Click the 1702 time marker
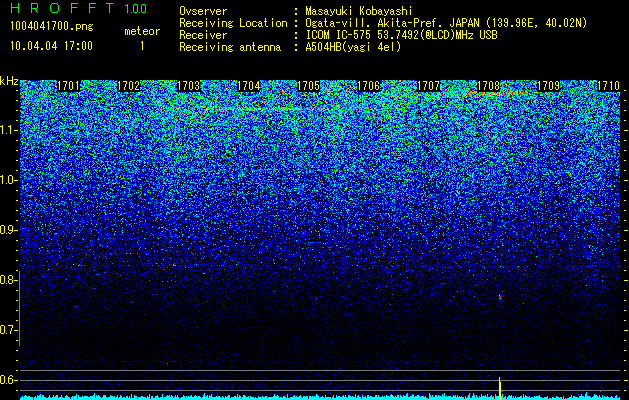Screen dimensions: 629x400 pos(128,86)
